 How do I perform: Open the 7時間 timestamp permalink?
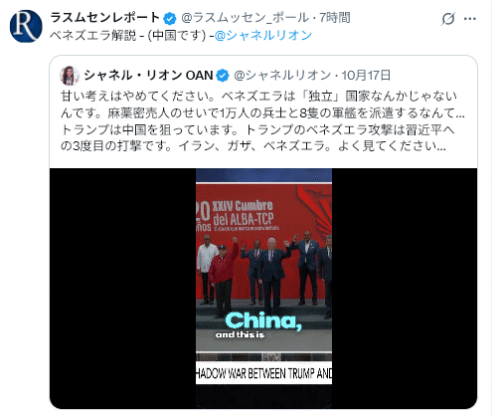(335, 18)
